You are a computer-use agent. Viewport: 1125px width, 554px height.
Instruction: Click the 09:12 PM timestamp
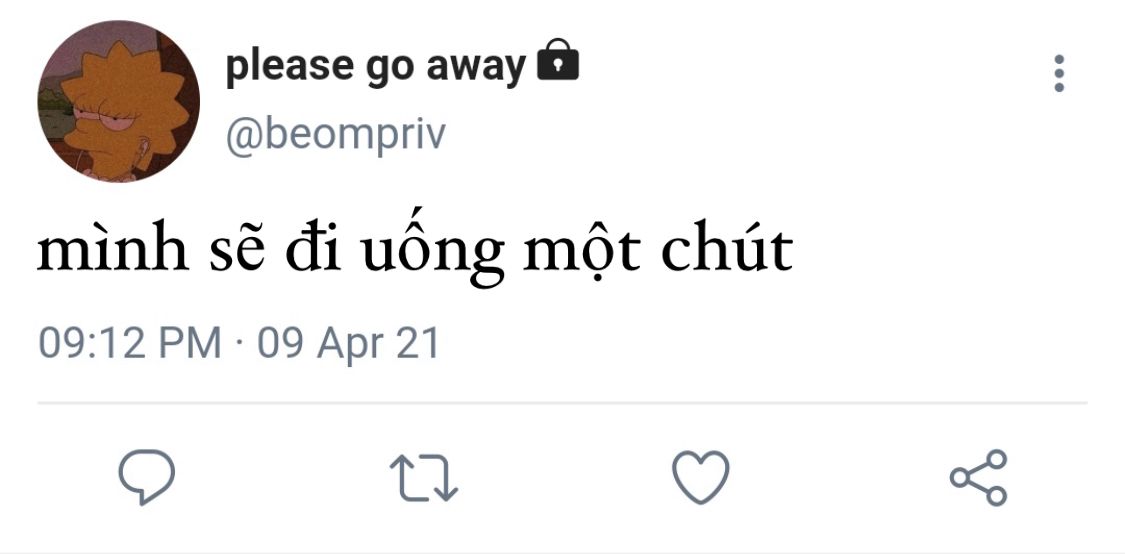[x=129, y=343]
